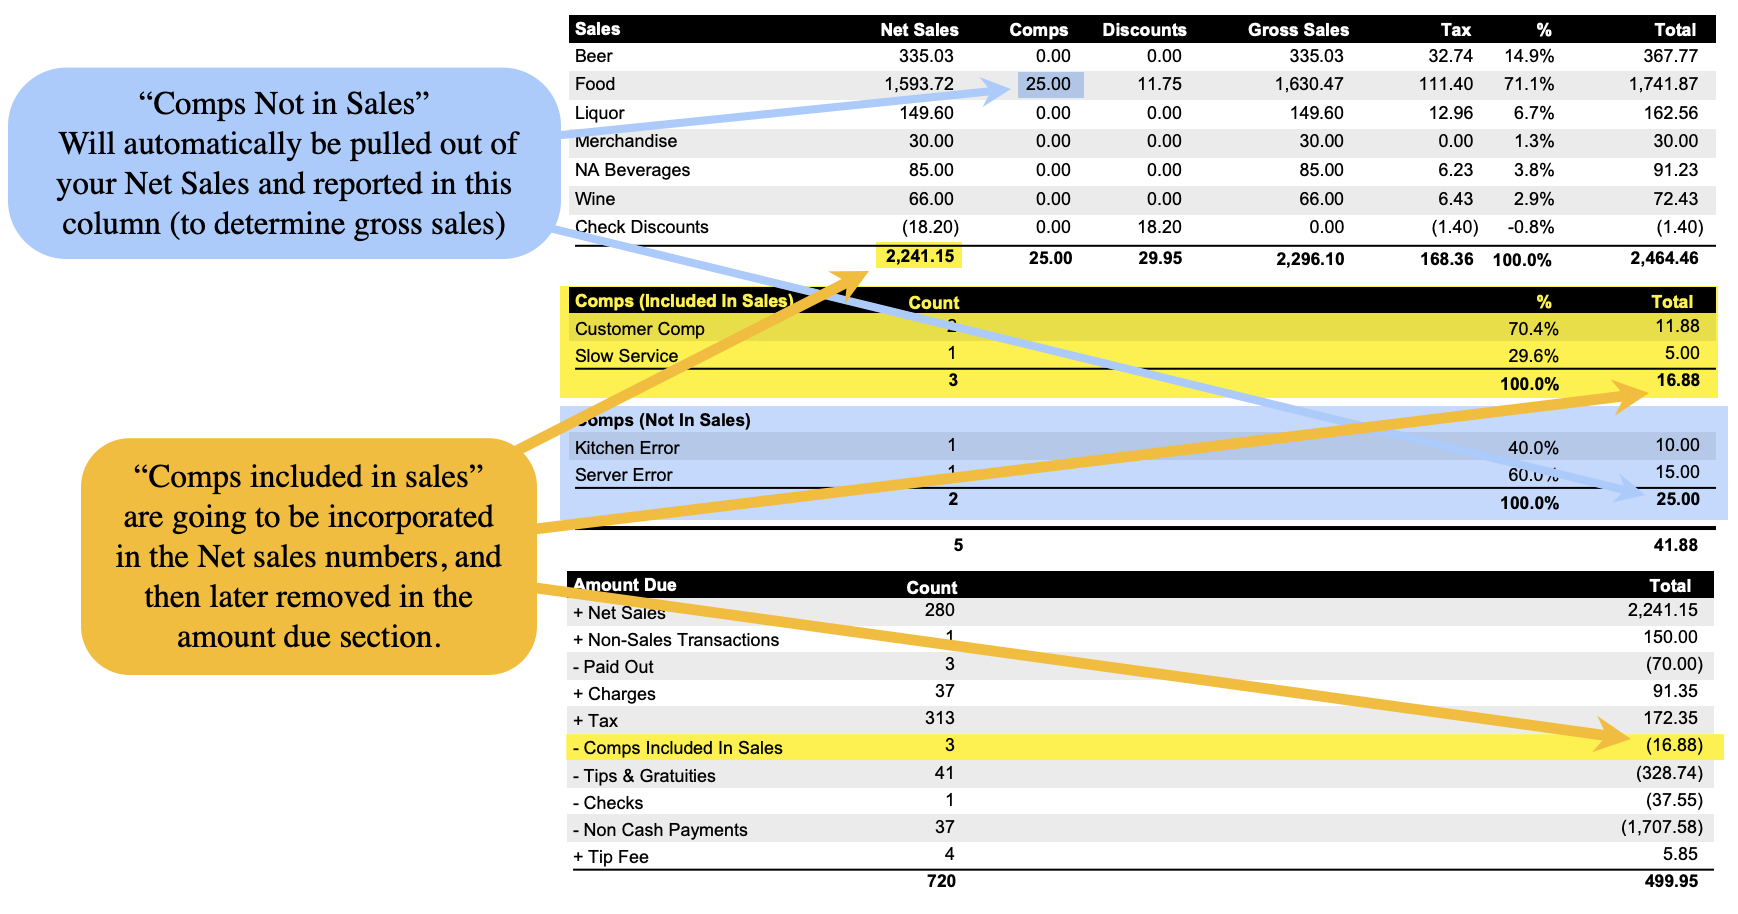Select the Customer Comp row label

640,329
